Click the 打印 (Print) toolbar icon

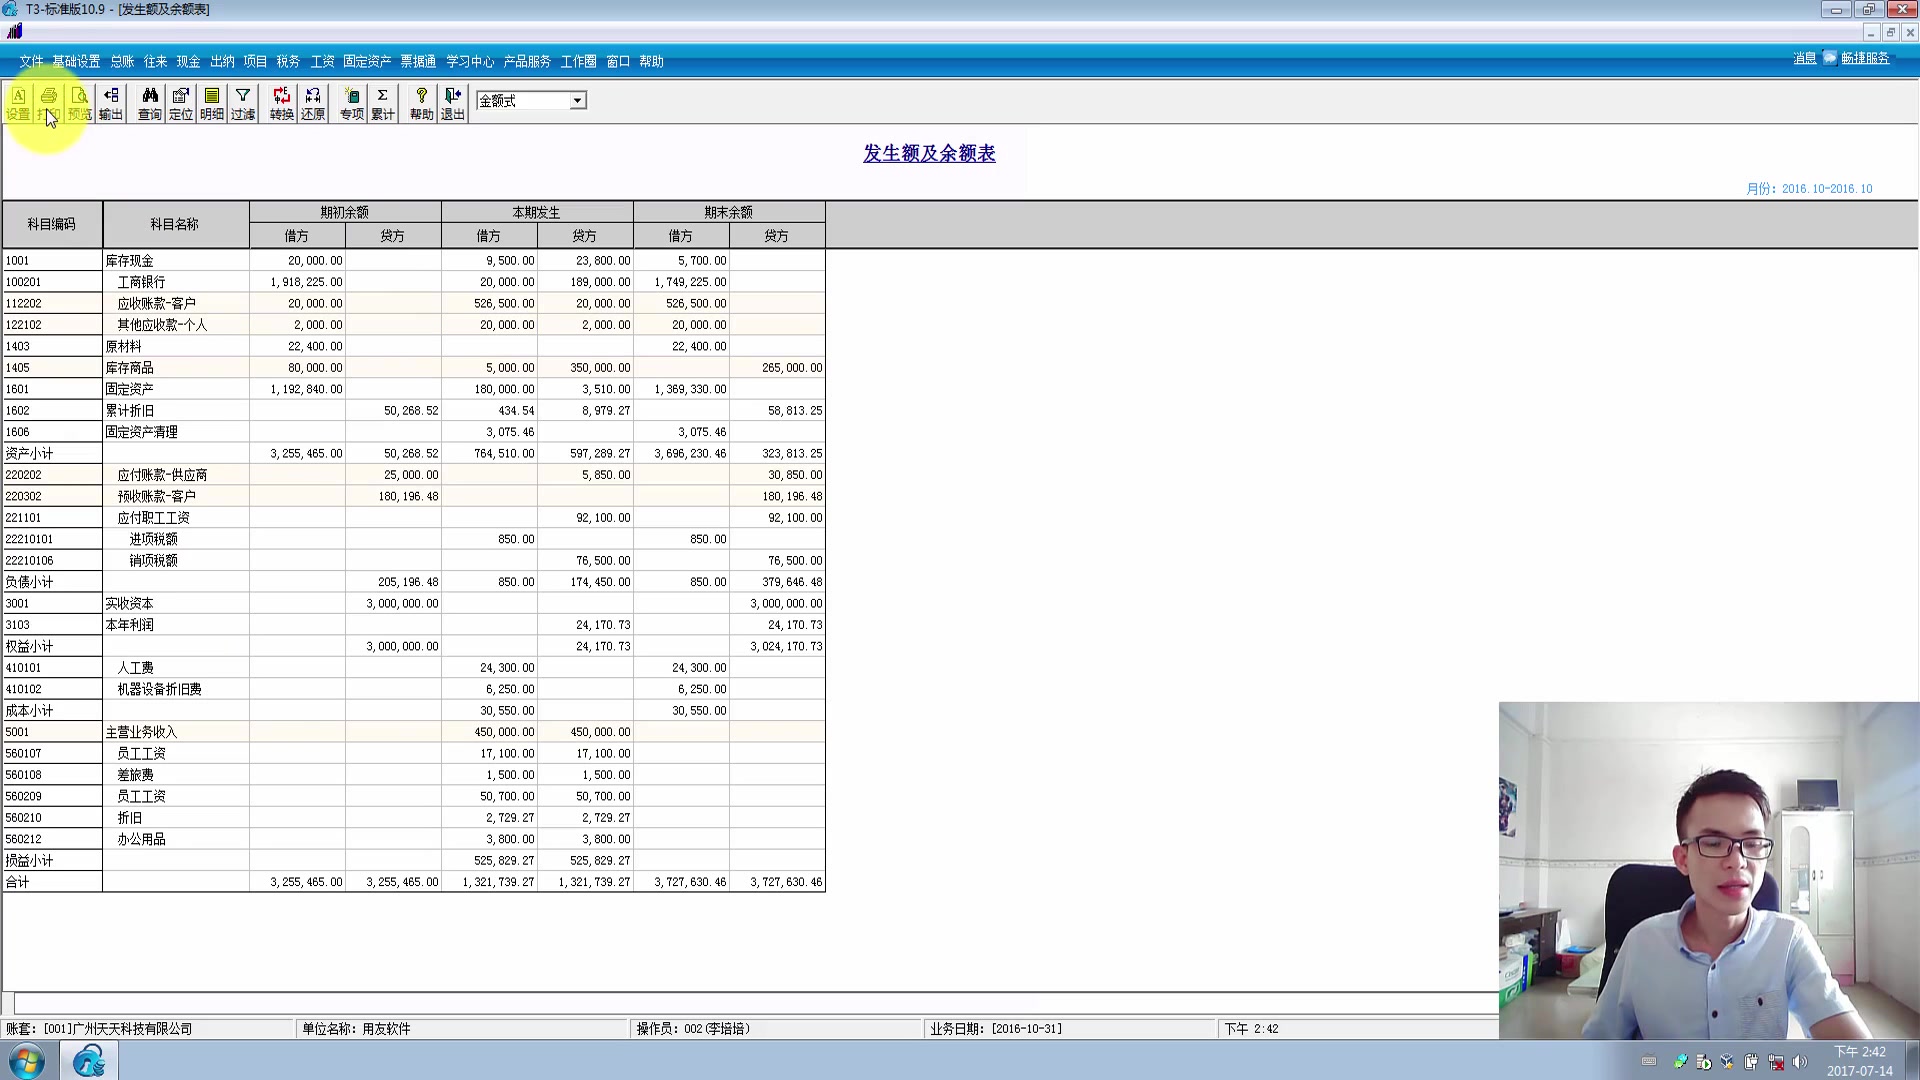pos(48,102)
